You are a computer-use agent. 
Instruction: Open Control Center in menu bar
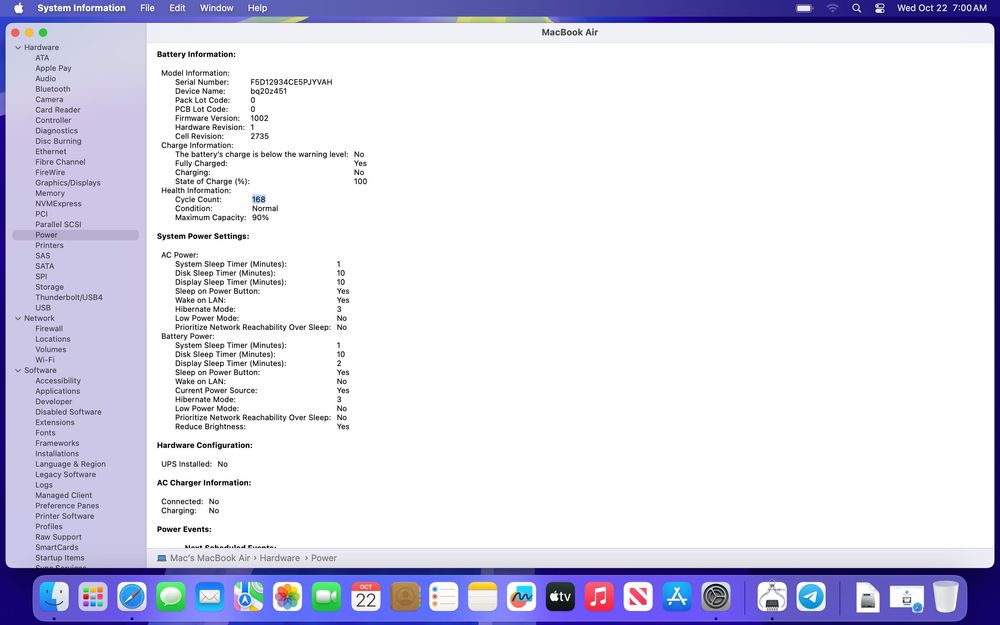click(879, 8)
